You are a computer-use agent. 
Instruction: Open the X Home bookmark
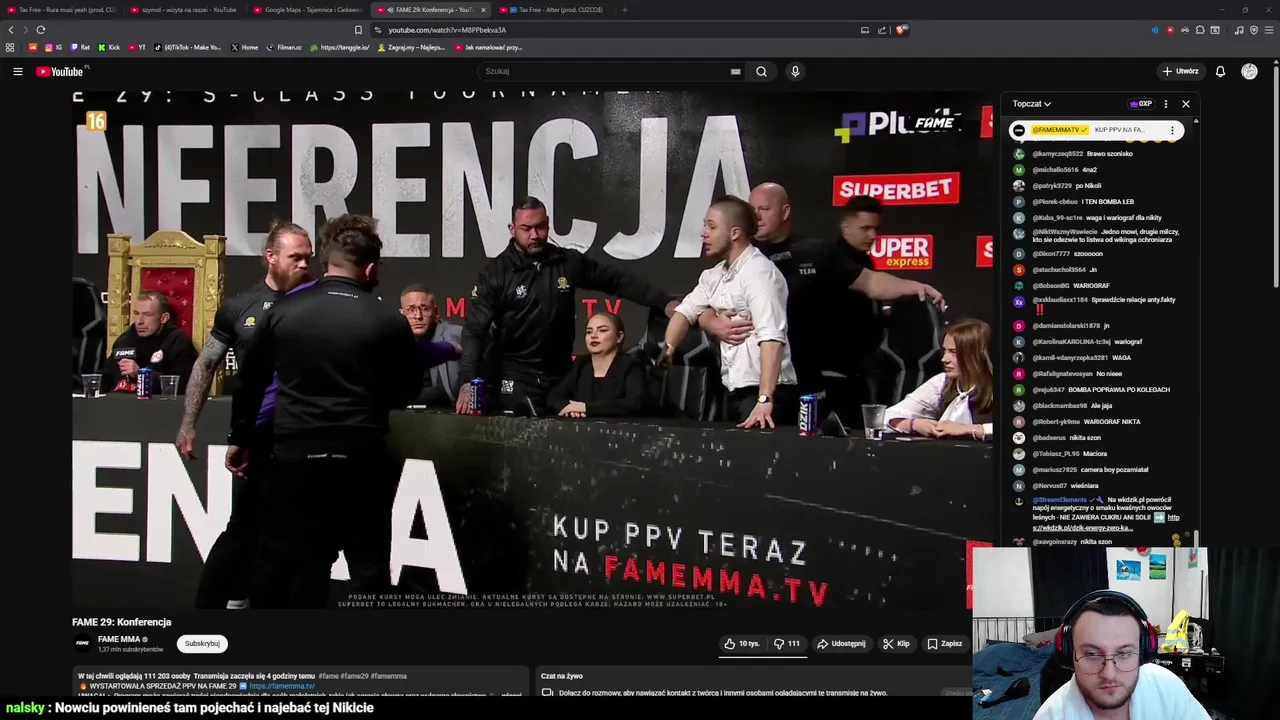(245, 47)
